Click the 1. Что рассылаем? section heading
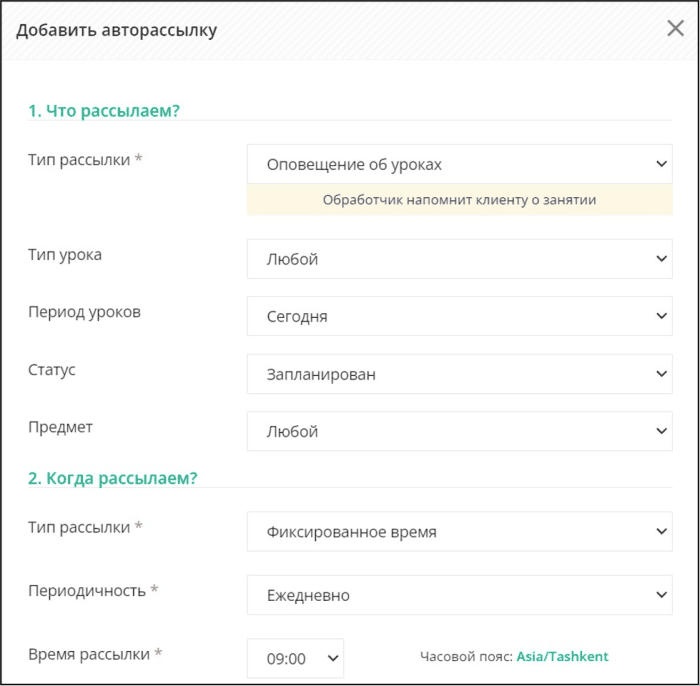Image resolution: width=700 pixels, height=686 pixels. [x=104, y=111]
